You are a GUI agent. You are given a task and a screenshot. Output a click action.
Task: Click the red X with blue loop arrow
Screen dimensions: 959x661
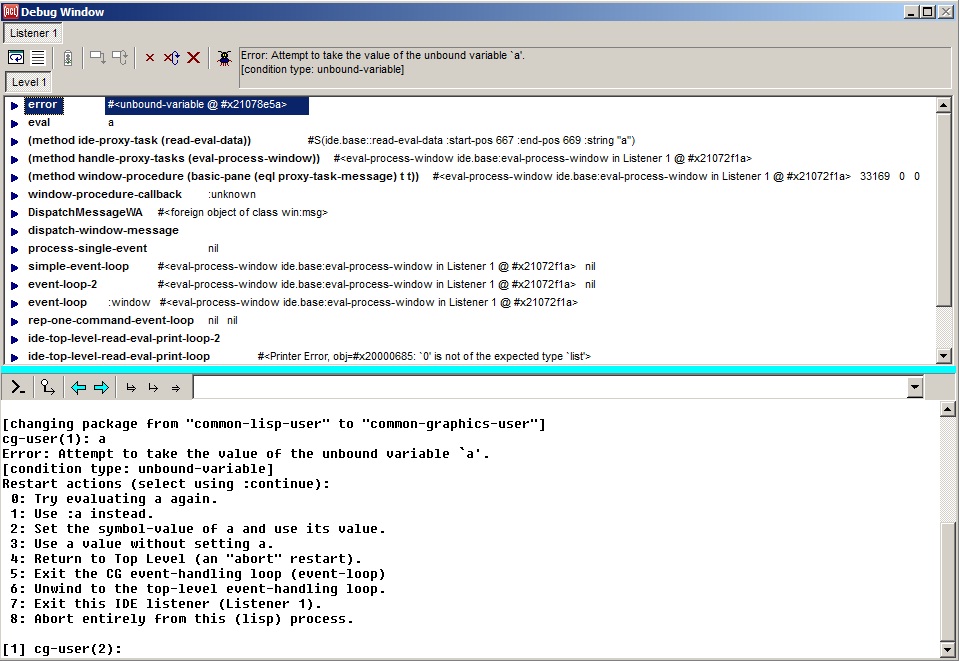(171, 58)
